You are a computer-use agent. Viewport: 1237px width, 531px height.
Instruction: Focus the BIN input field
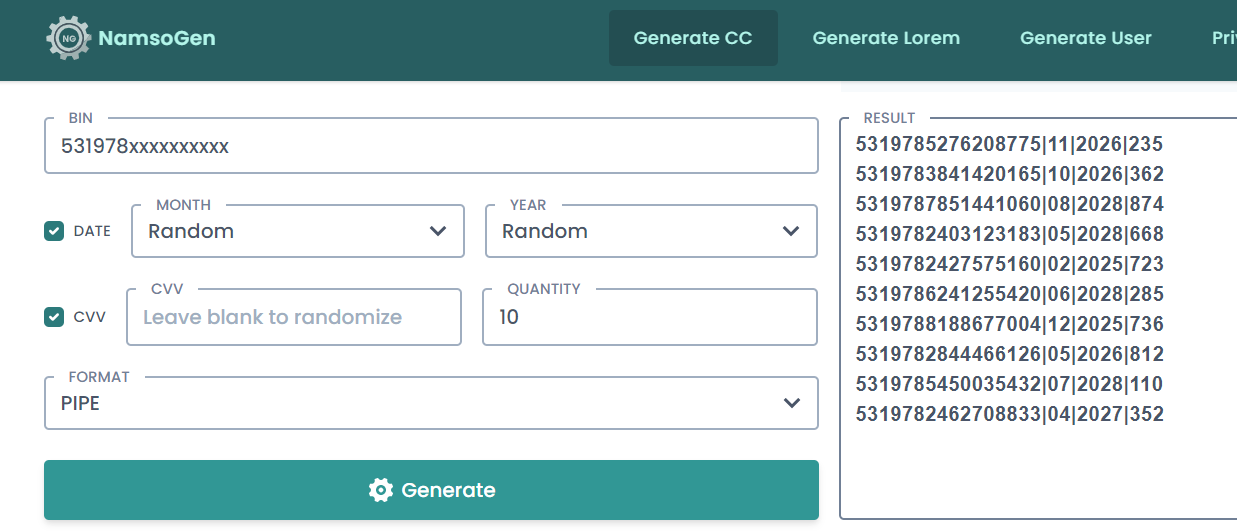431,146
